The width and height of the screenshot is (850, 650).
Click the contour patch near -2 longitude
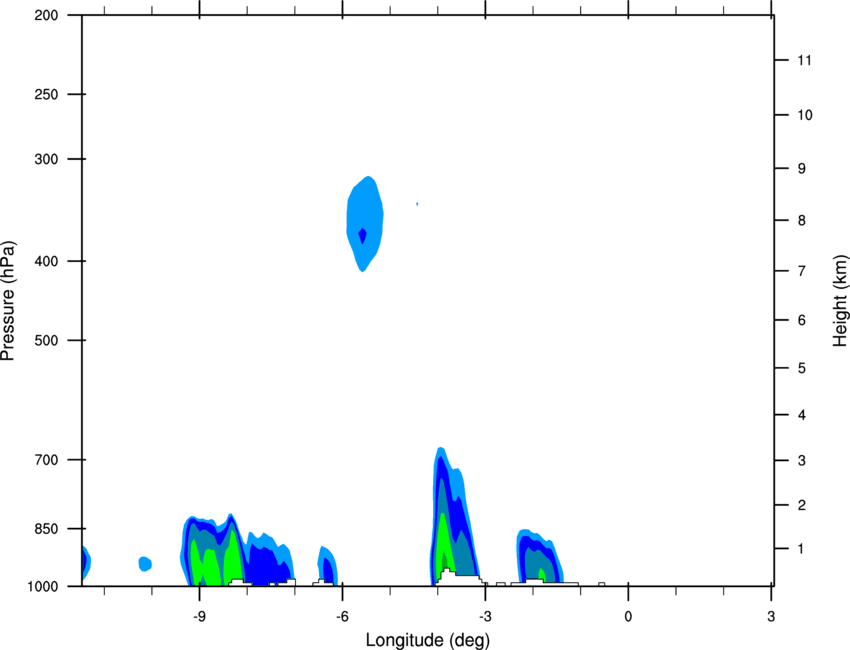[540, 556]
